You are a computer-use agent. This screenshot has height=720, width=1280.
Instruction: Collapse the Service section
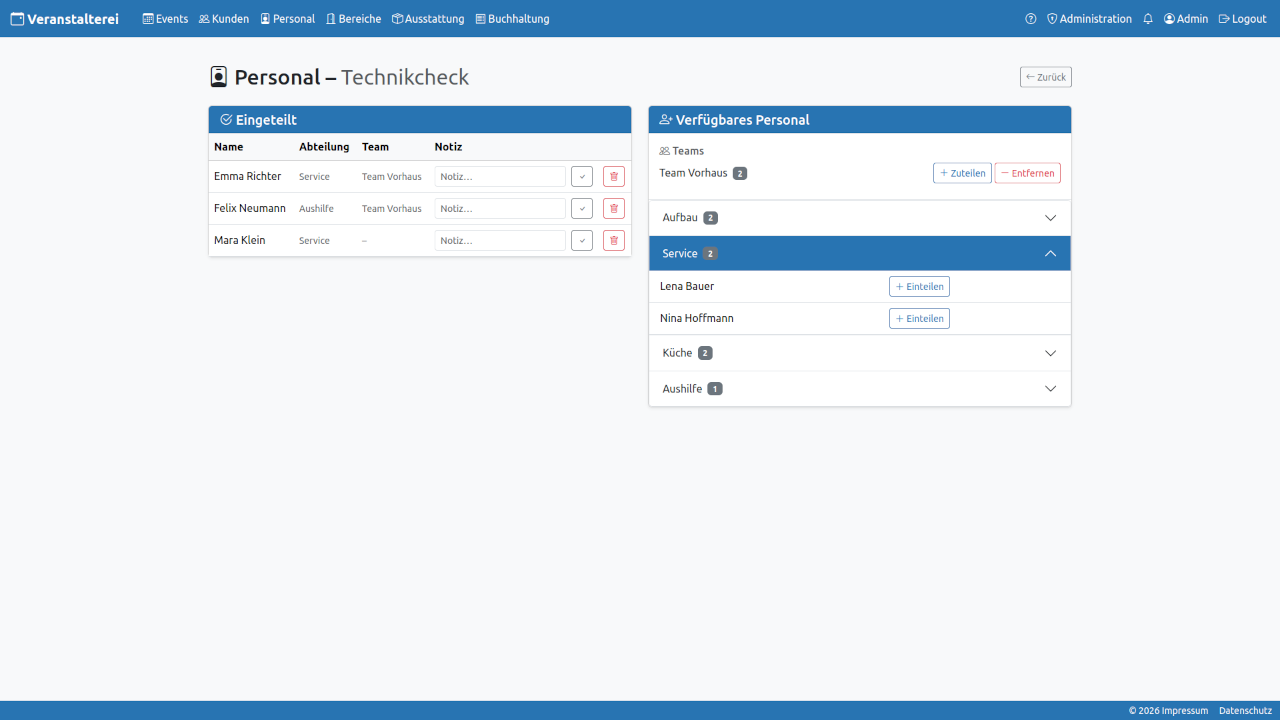[x=860, y=254]
